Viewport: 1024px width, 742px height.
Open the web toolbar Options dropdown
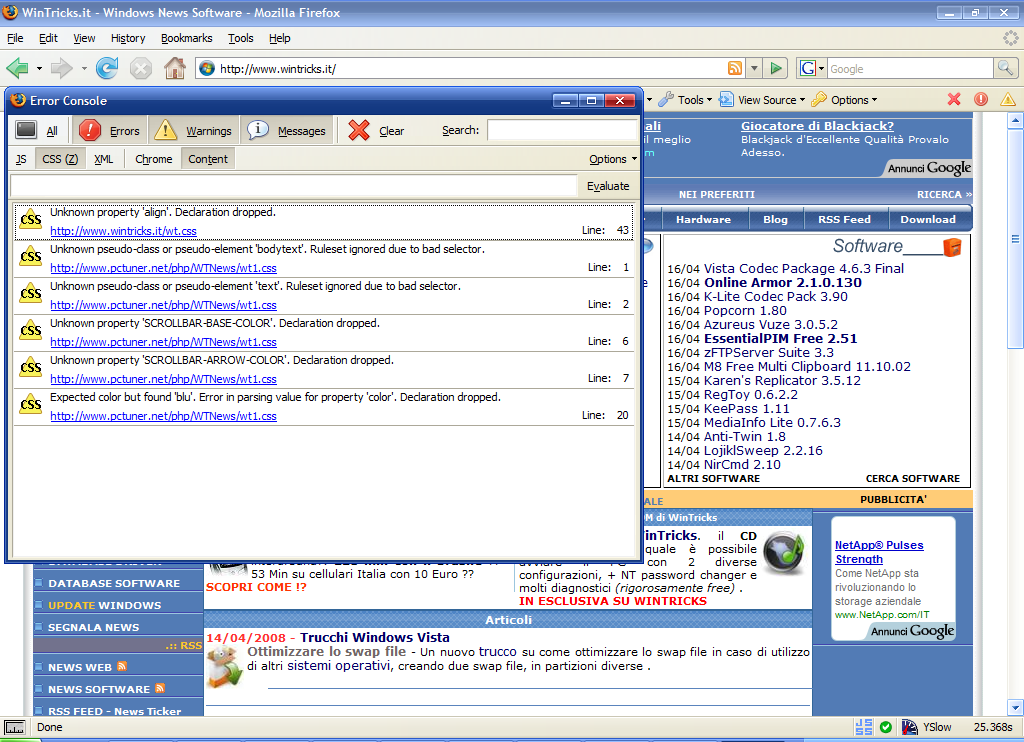pyautogui.click(x=844, y=100)
